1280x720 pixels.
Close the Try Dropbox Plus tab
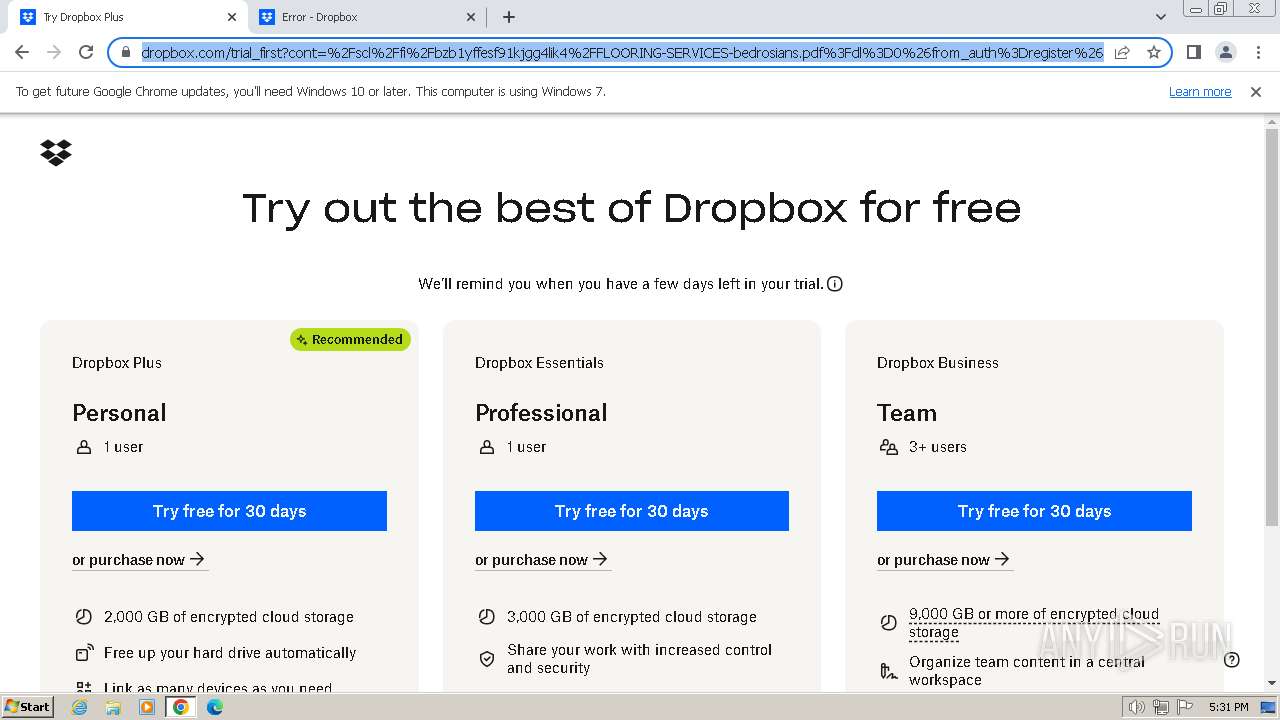click(x=232, y=17)
